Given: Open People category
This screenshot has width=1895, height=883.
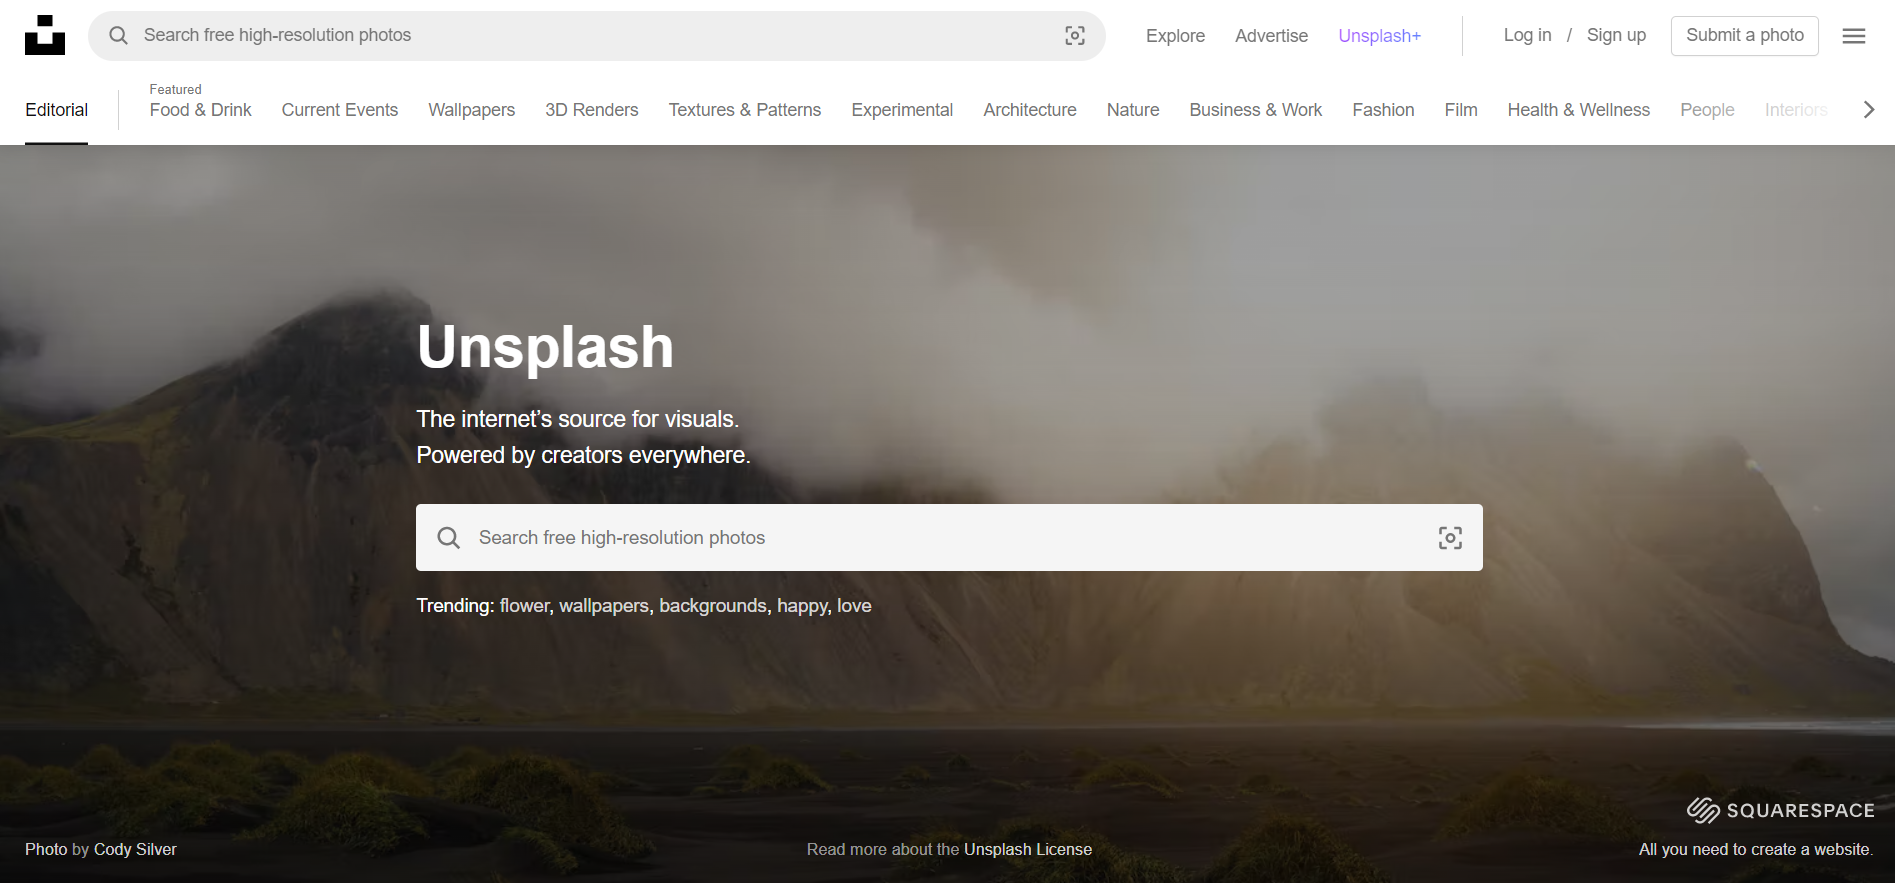Looking at the screenshot, I should [x=1707, y=110].
